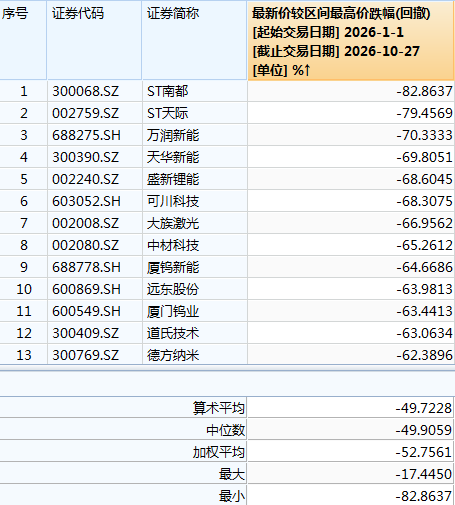Image resolution: width=455 pixels, height=505 pixels.
Task: Select stock code 002008.SZ
Action: click(86, 223)
